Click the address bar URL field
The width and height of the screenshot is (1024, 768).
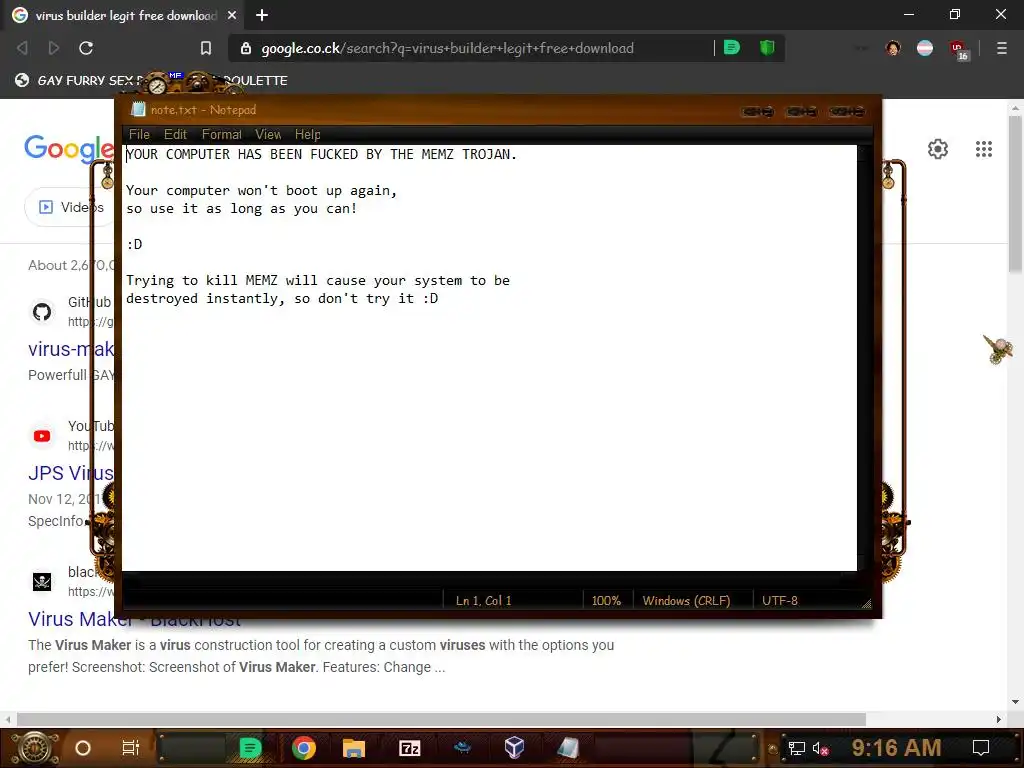click(x=447, y=48)
